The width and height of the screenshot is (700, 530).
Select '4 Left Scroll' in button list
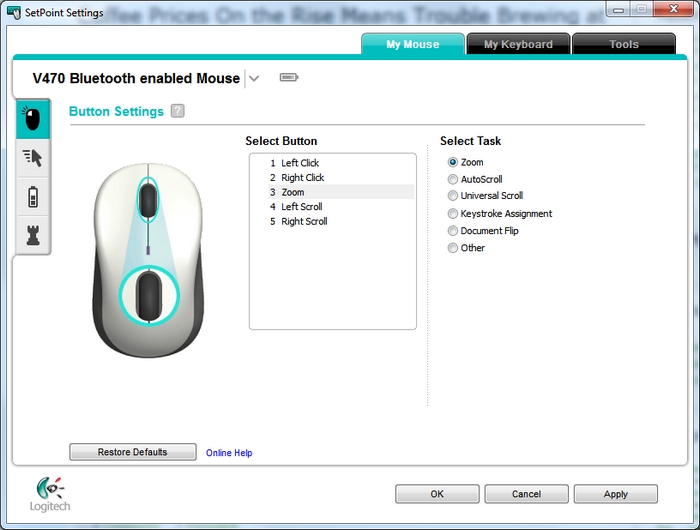click(341, 207)
